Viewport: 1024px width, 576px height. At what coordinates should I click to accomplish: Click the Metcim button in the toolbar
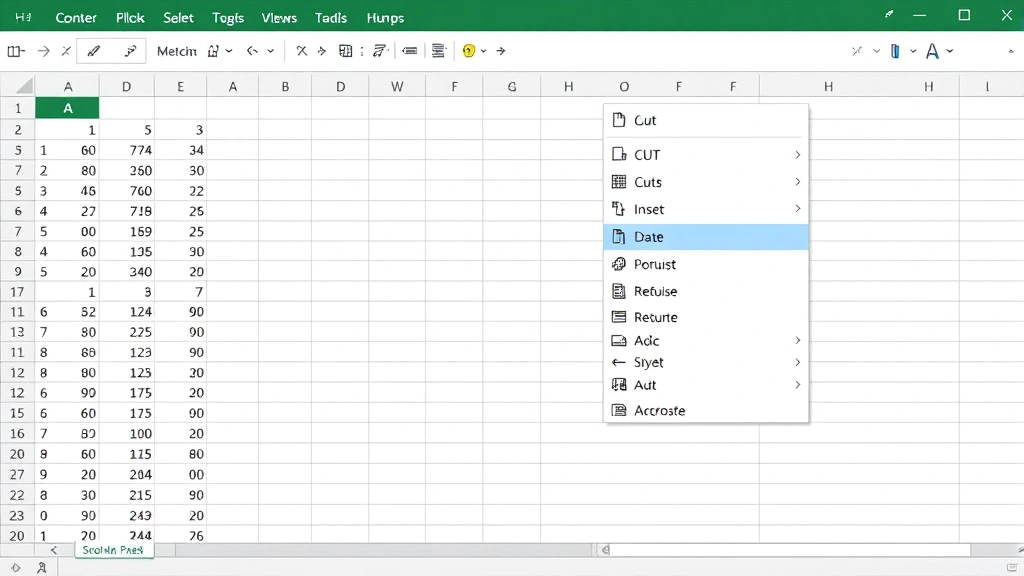click(x=177, y=51)
